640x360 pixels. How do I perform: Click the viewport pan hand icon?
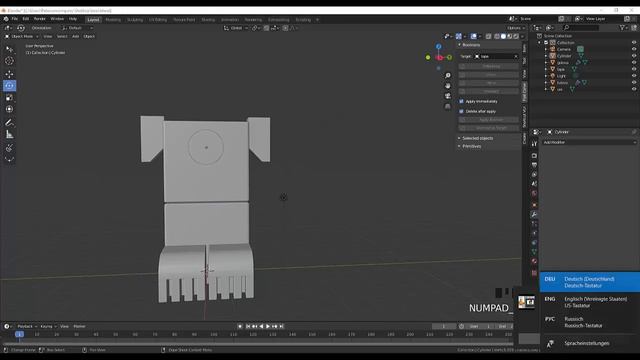pos(448,86)
